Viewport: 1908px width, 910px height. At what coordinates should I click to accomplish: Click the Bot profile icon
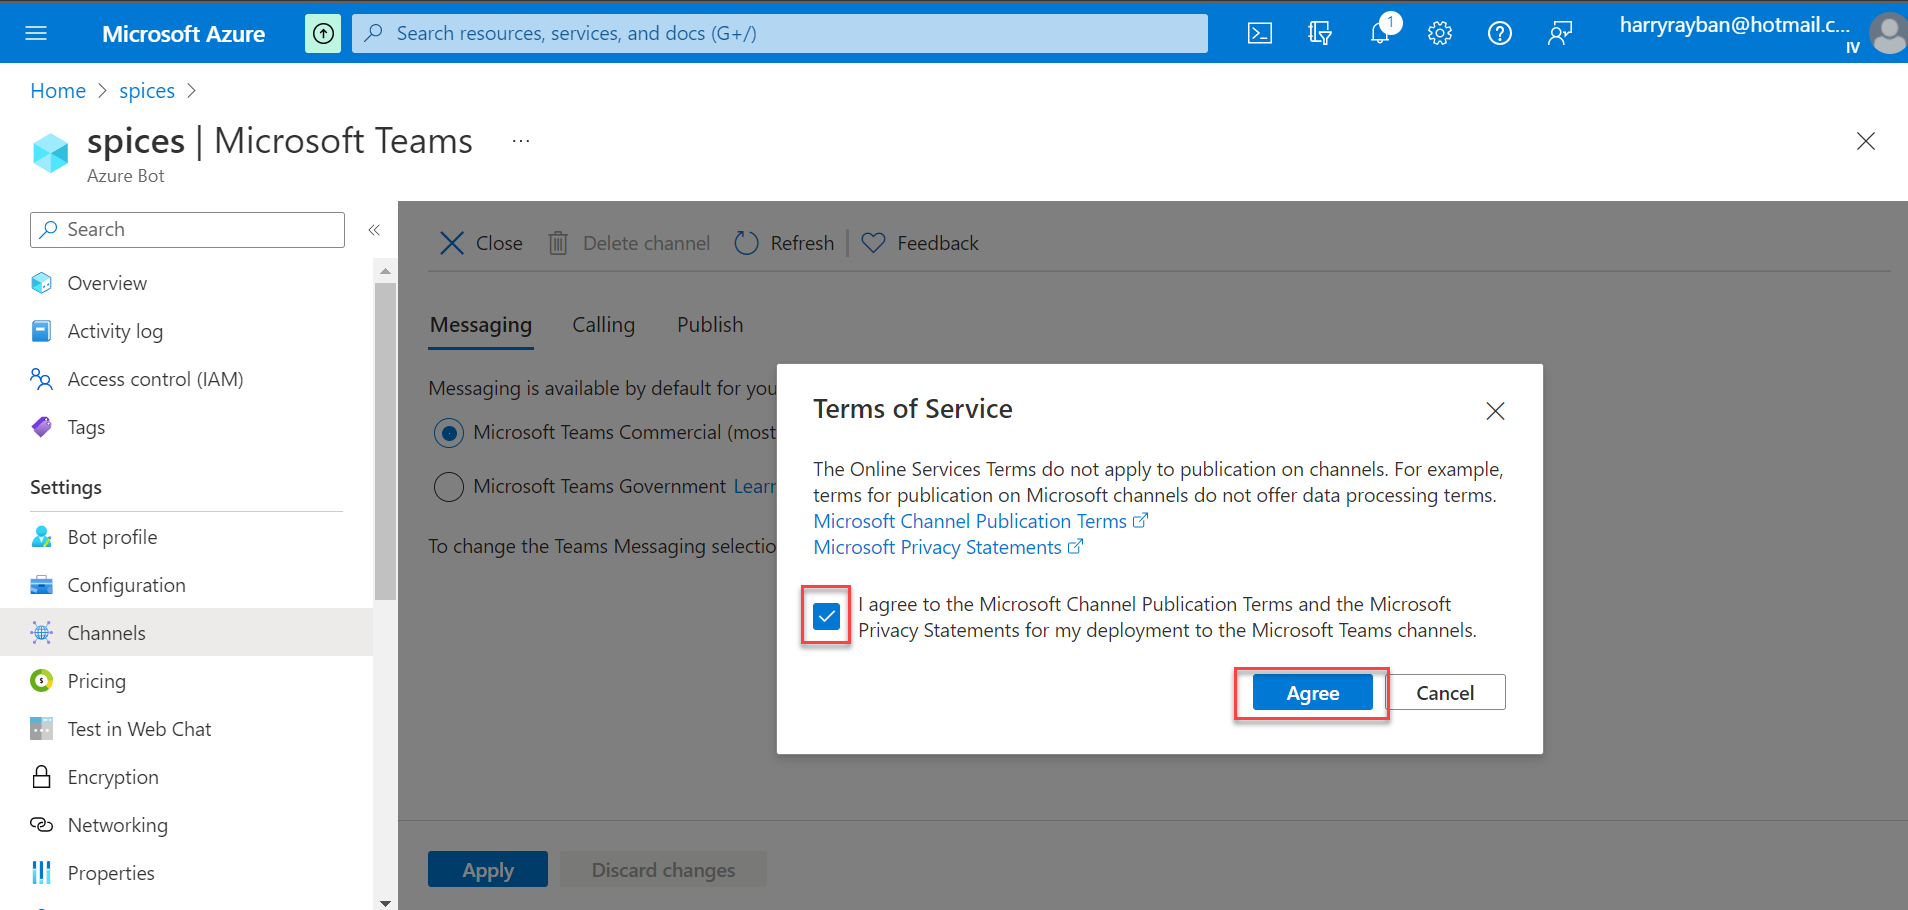[41, 537]
